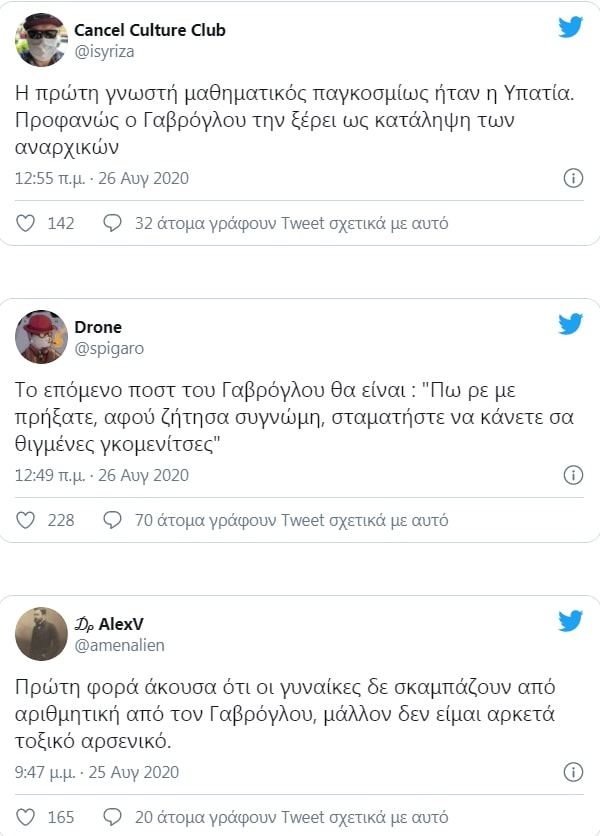Image resolution: width=600 pixels, height=836 pixels.
Task: Open Drone's profile avatar picture
Action: click(41, 337)
